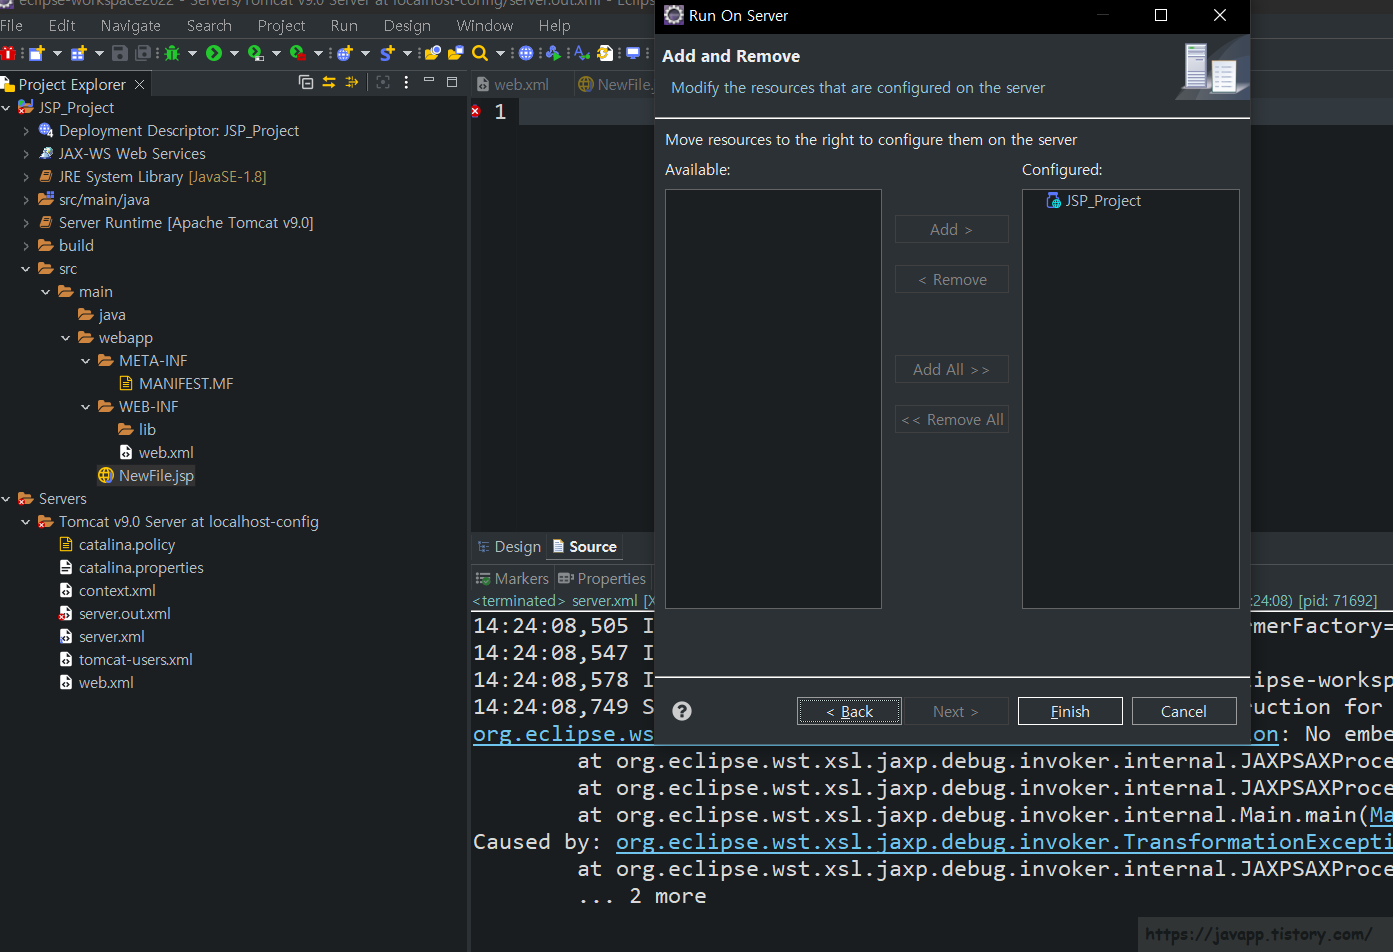
Task: Open the Debug dropdown arrow
Action: point(192,53)
